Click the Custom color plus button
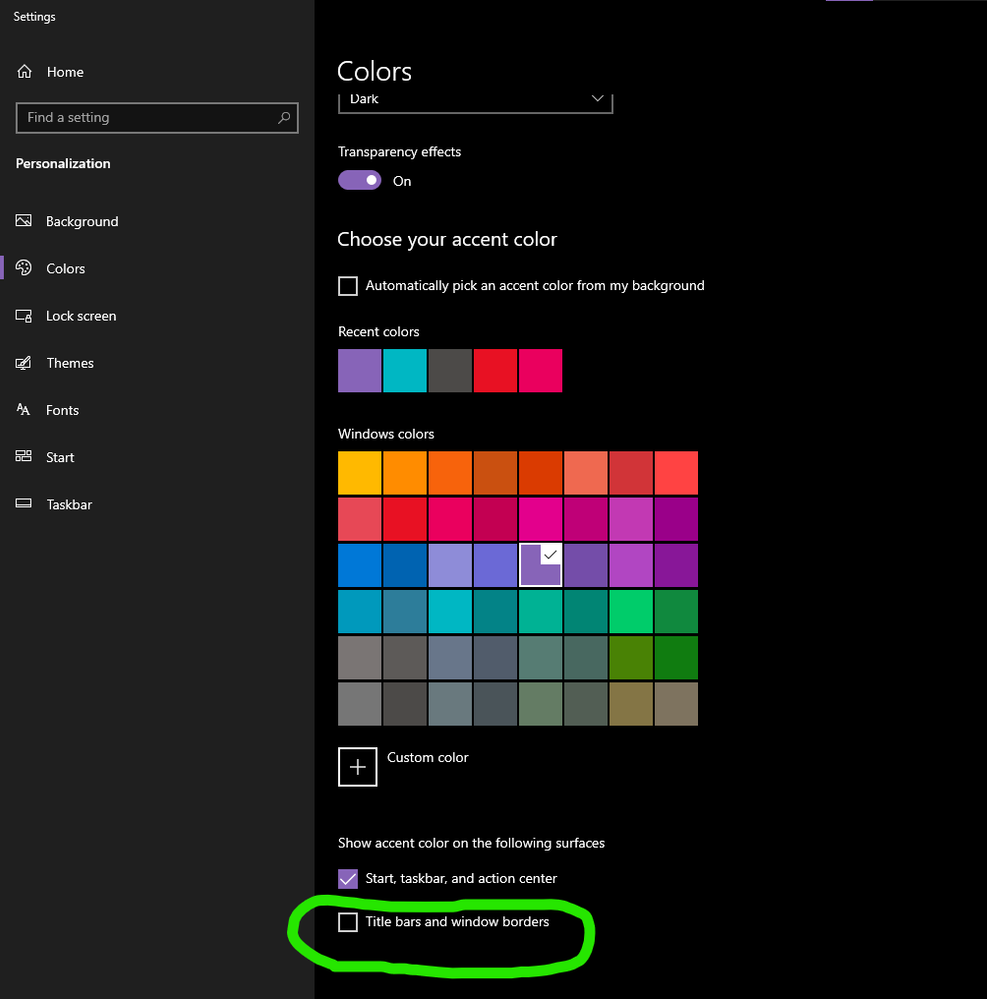 pos(358,767)
